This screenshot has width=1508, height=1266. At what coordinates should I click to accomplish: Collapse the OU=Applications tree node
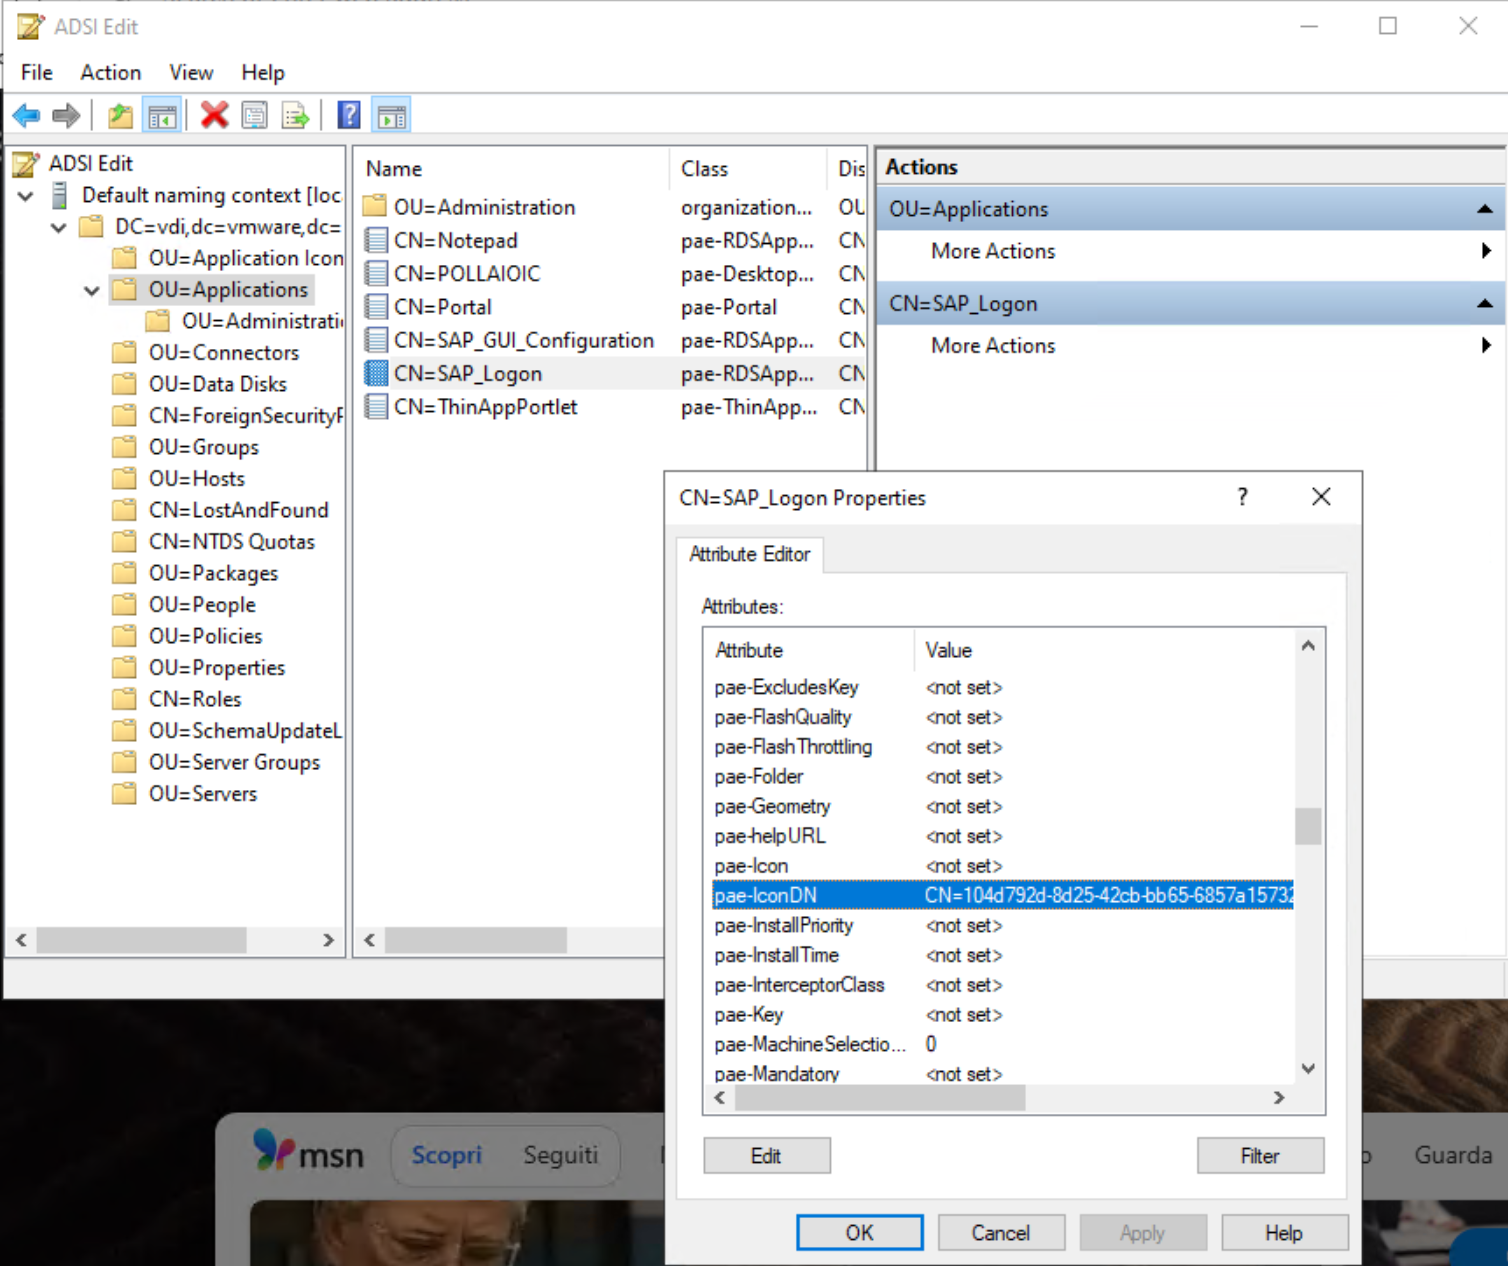click(x=92, y=290)
